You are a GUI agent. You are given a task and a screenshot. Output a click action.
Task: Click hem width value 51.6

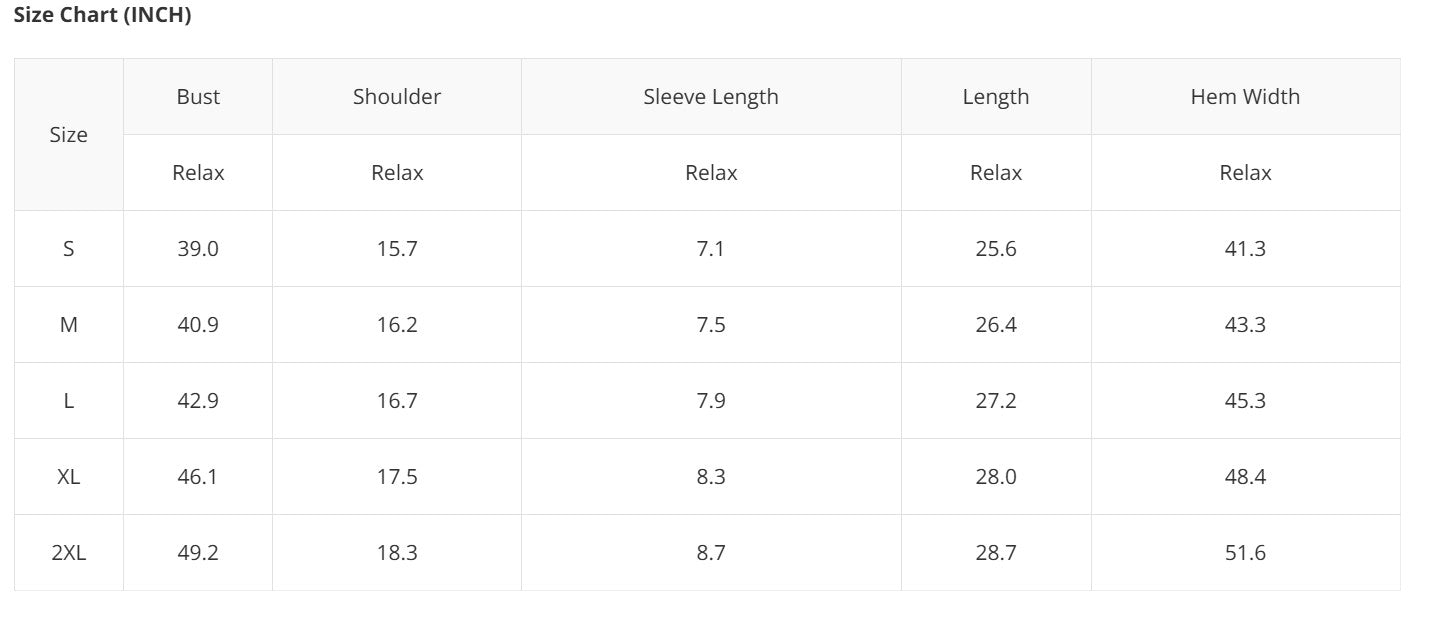coord(1245,553)
